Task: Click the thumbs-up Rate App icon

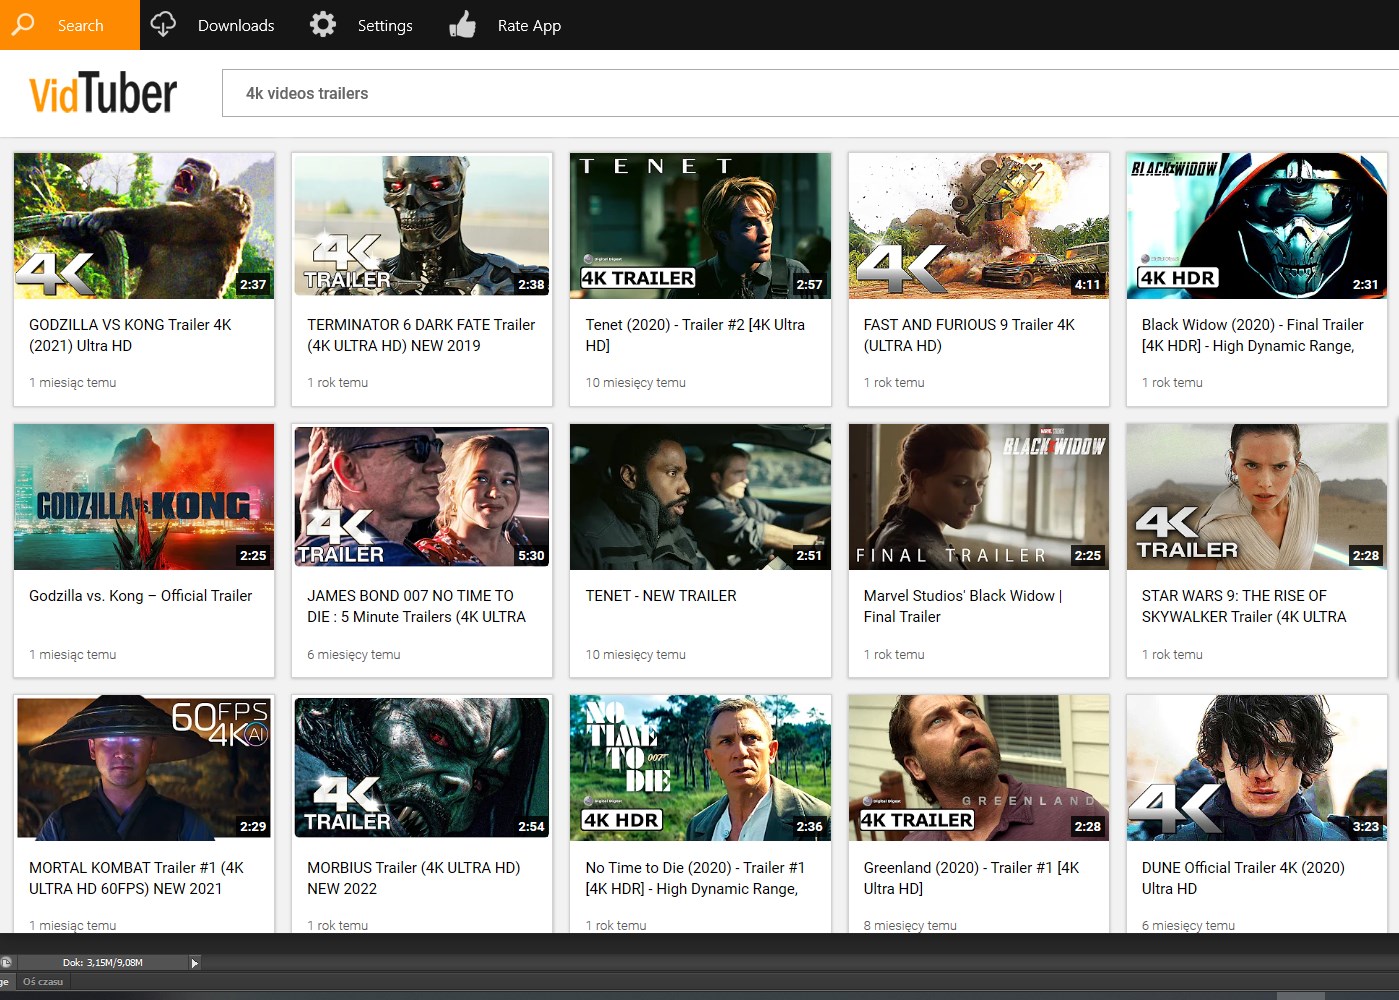Action: [461, 24]
